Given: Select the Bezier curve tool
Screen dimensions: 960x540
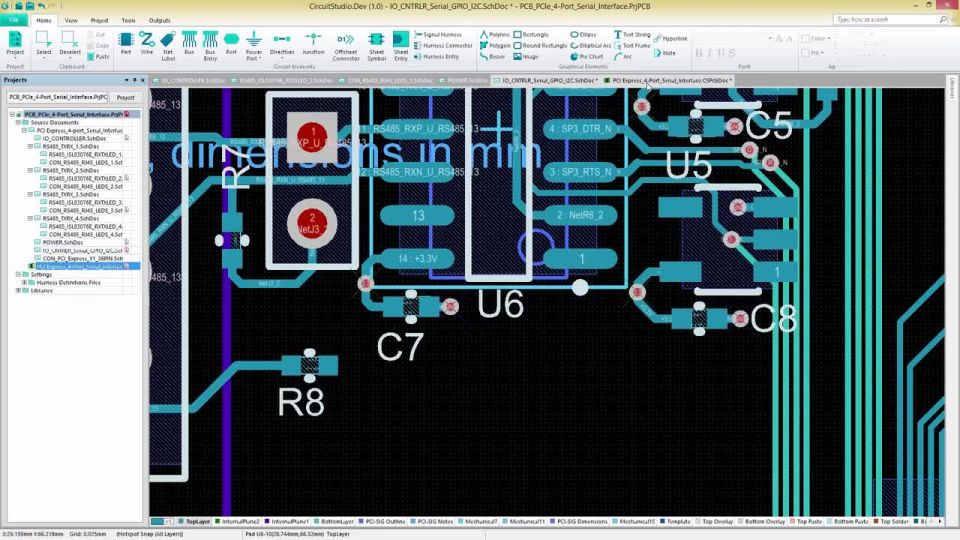Looking at the screenshot, I should (x=493, y=56).
